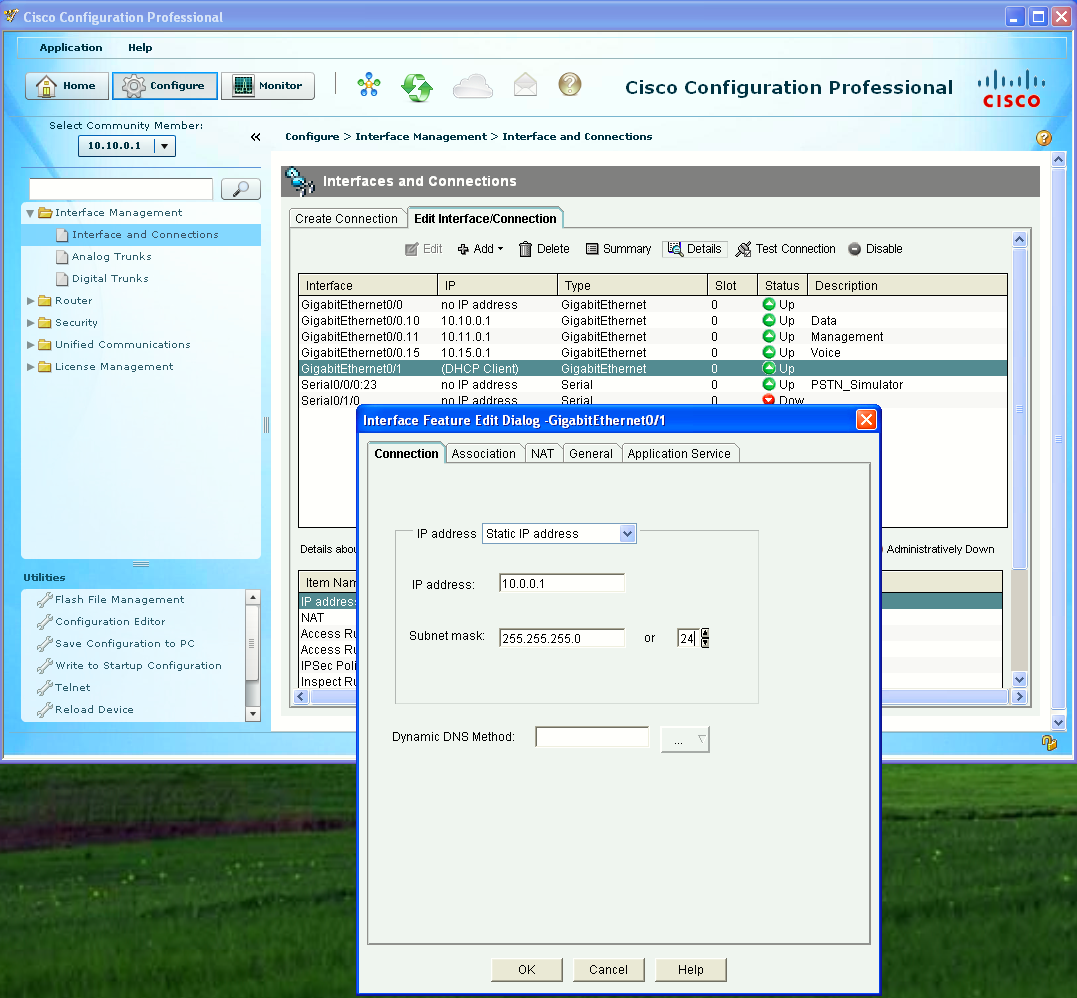Switch to NAT tab in dialog
This screenshot has height=998, width=1077.
tap(542, 453)
